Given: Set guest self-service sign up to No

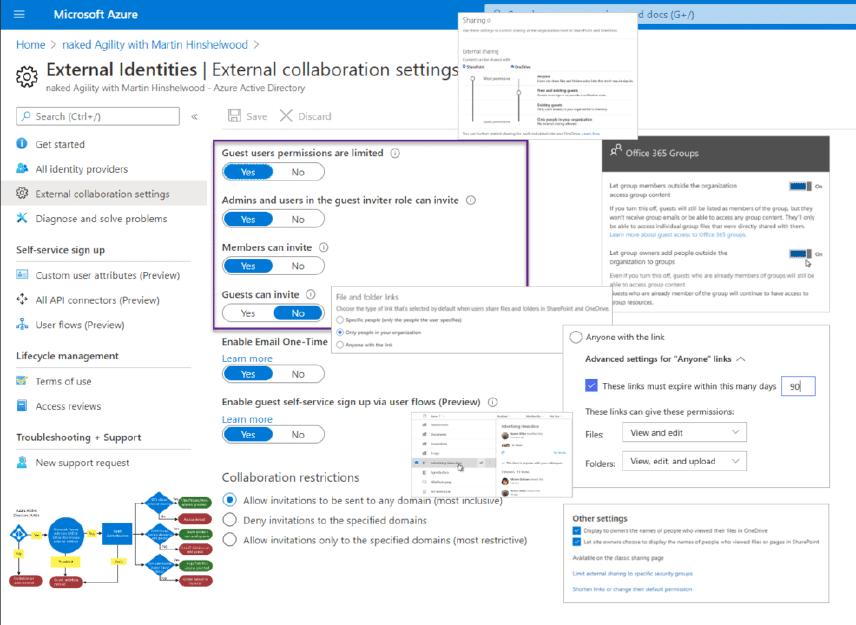Looking at the screenshot, I should point(298,435).
